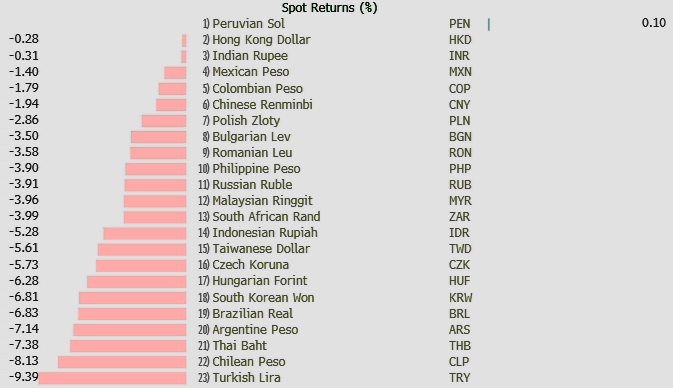Click the Chilean Peso red bar
The height and width of the screenshot is (388, 673).
(x=122, y=362)
